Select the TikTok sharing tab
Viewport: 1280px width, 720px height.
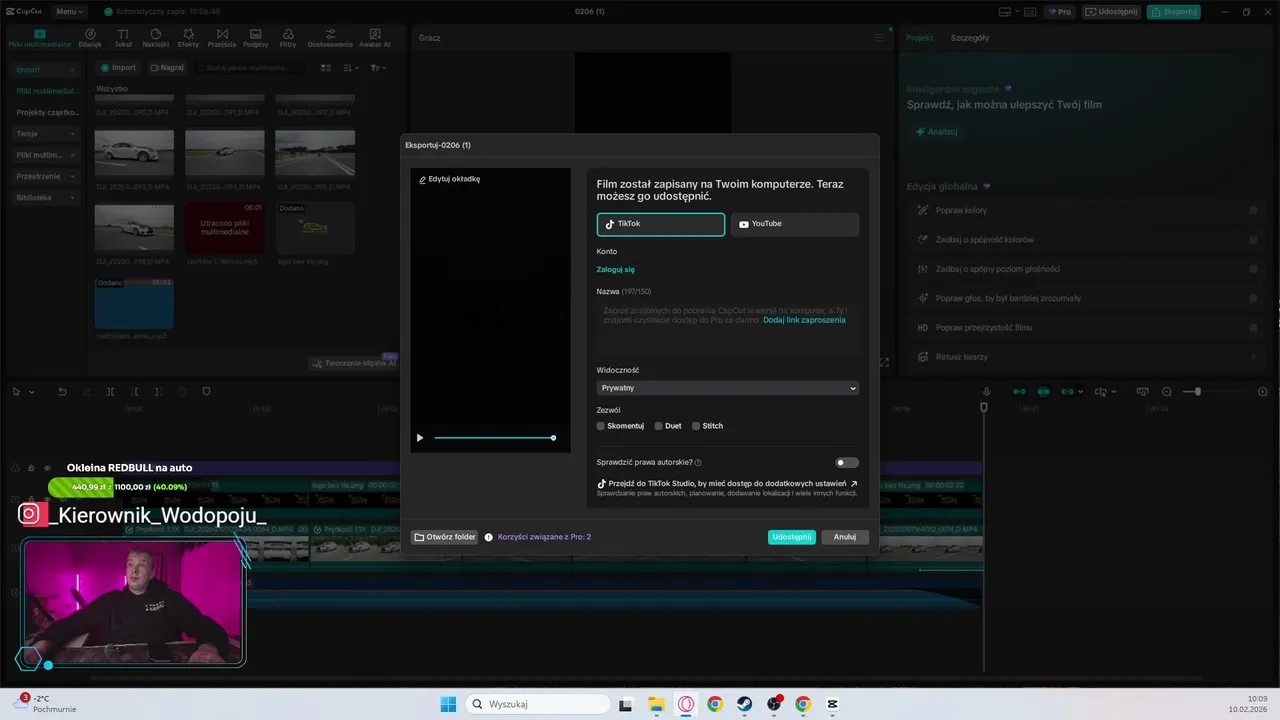click(661, 224)
